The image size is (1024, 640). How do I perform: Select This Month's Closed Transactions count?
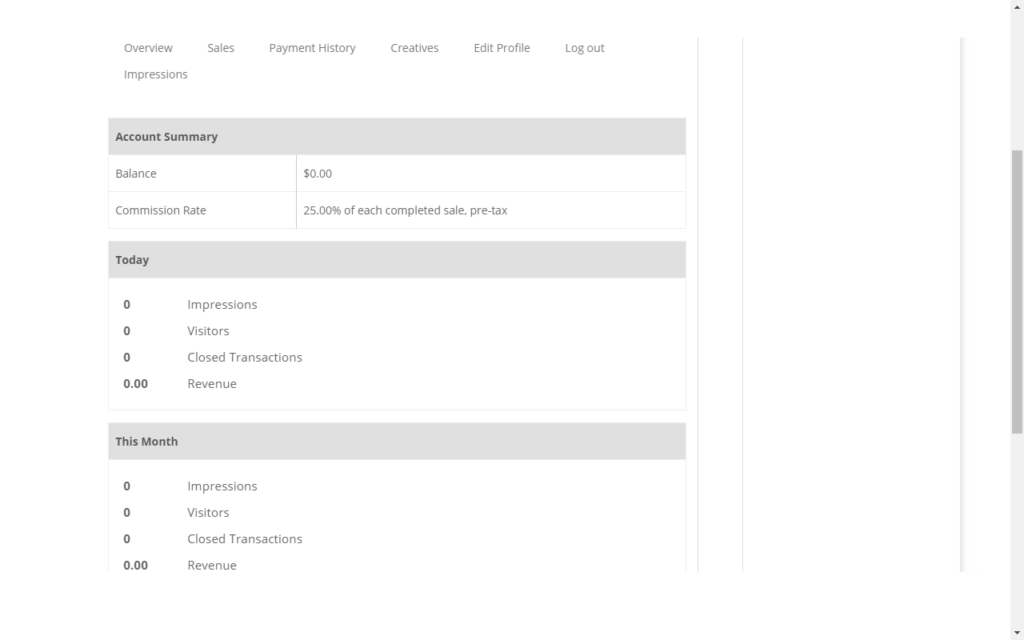click(127, 539)
